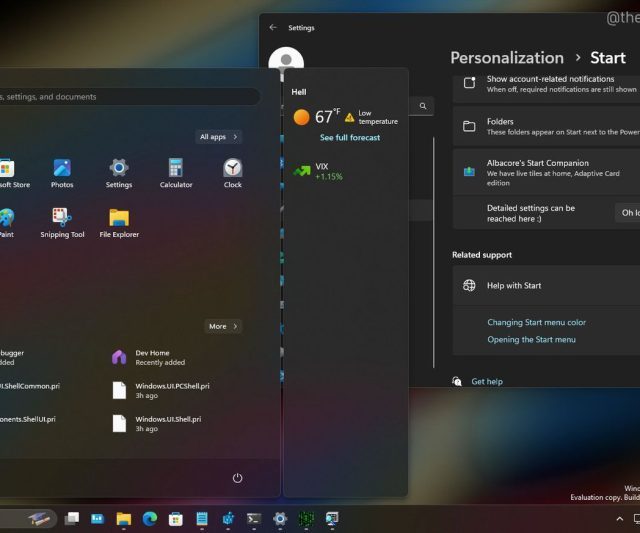Go to Personalization breadcrumb

click(507, 58)
